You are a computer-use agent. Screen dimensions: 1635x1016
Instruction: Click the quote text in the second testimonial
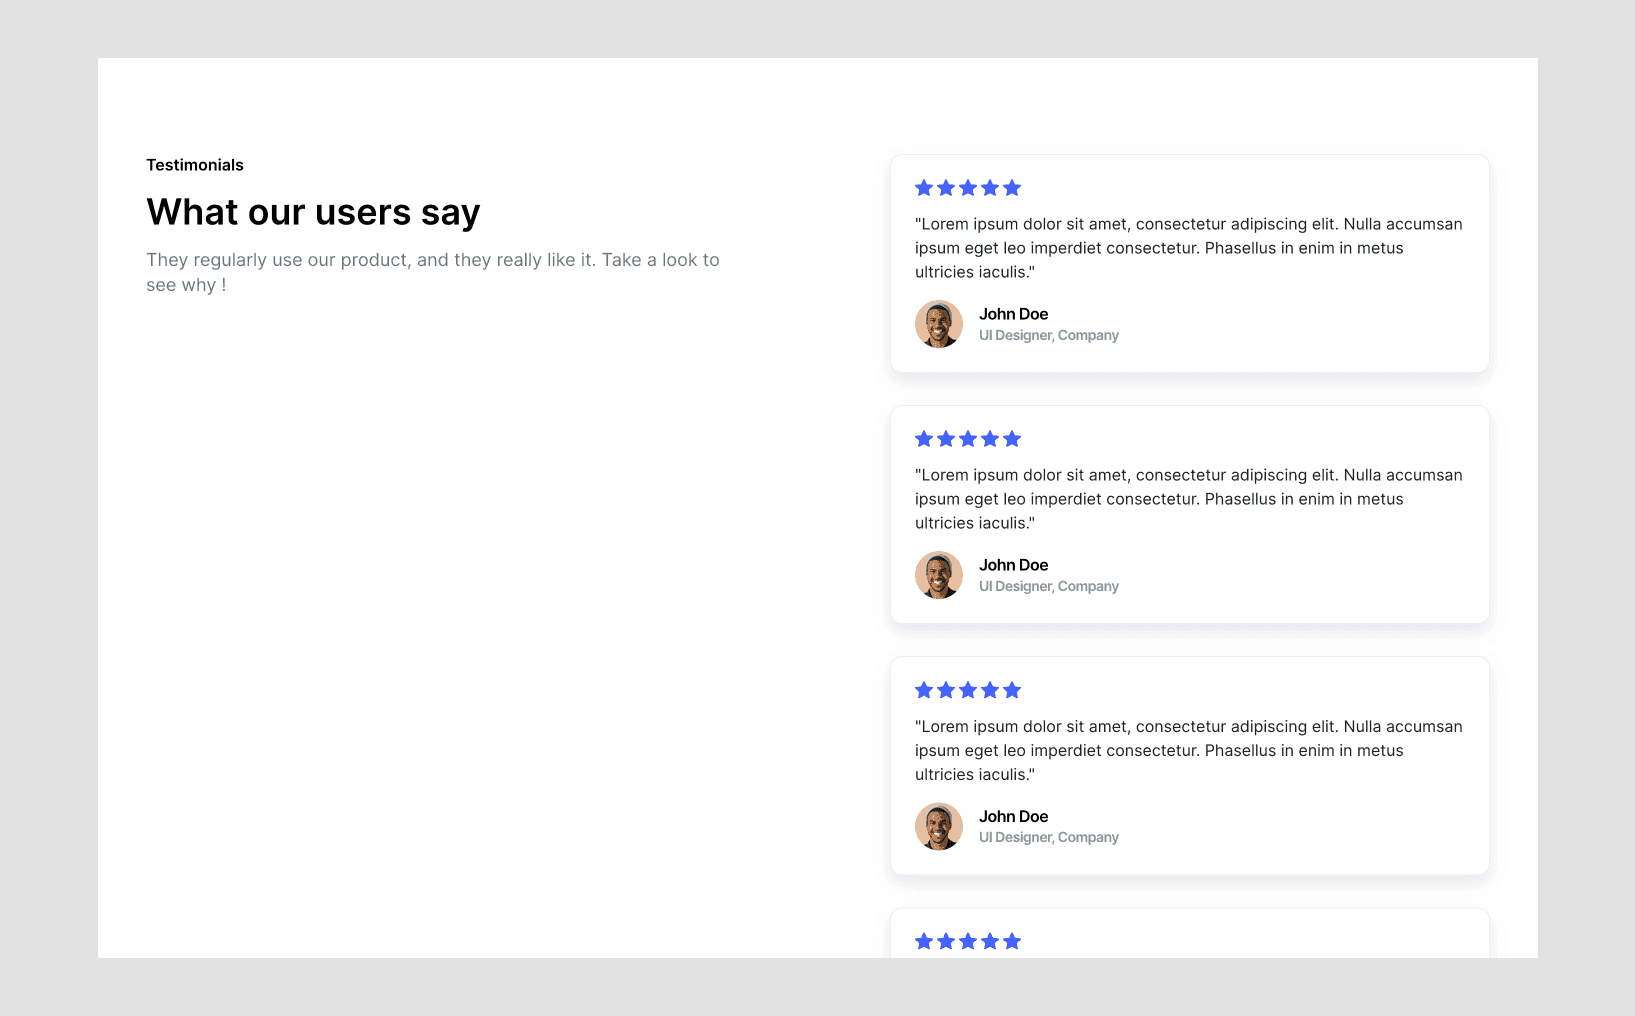pyautogui.click(x=1189, y=499)
